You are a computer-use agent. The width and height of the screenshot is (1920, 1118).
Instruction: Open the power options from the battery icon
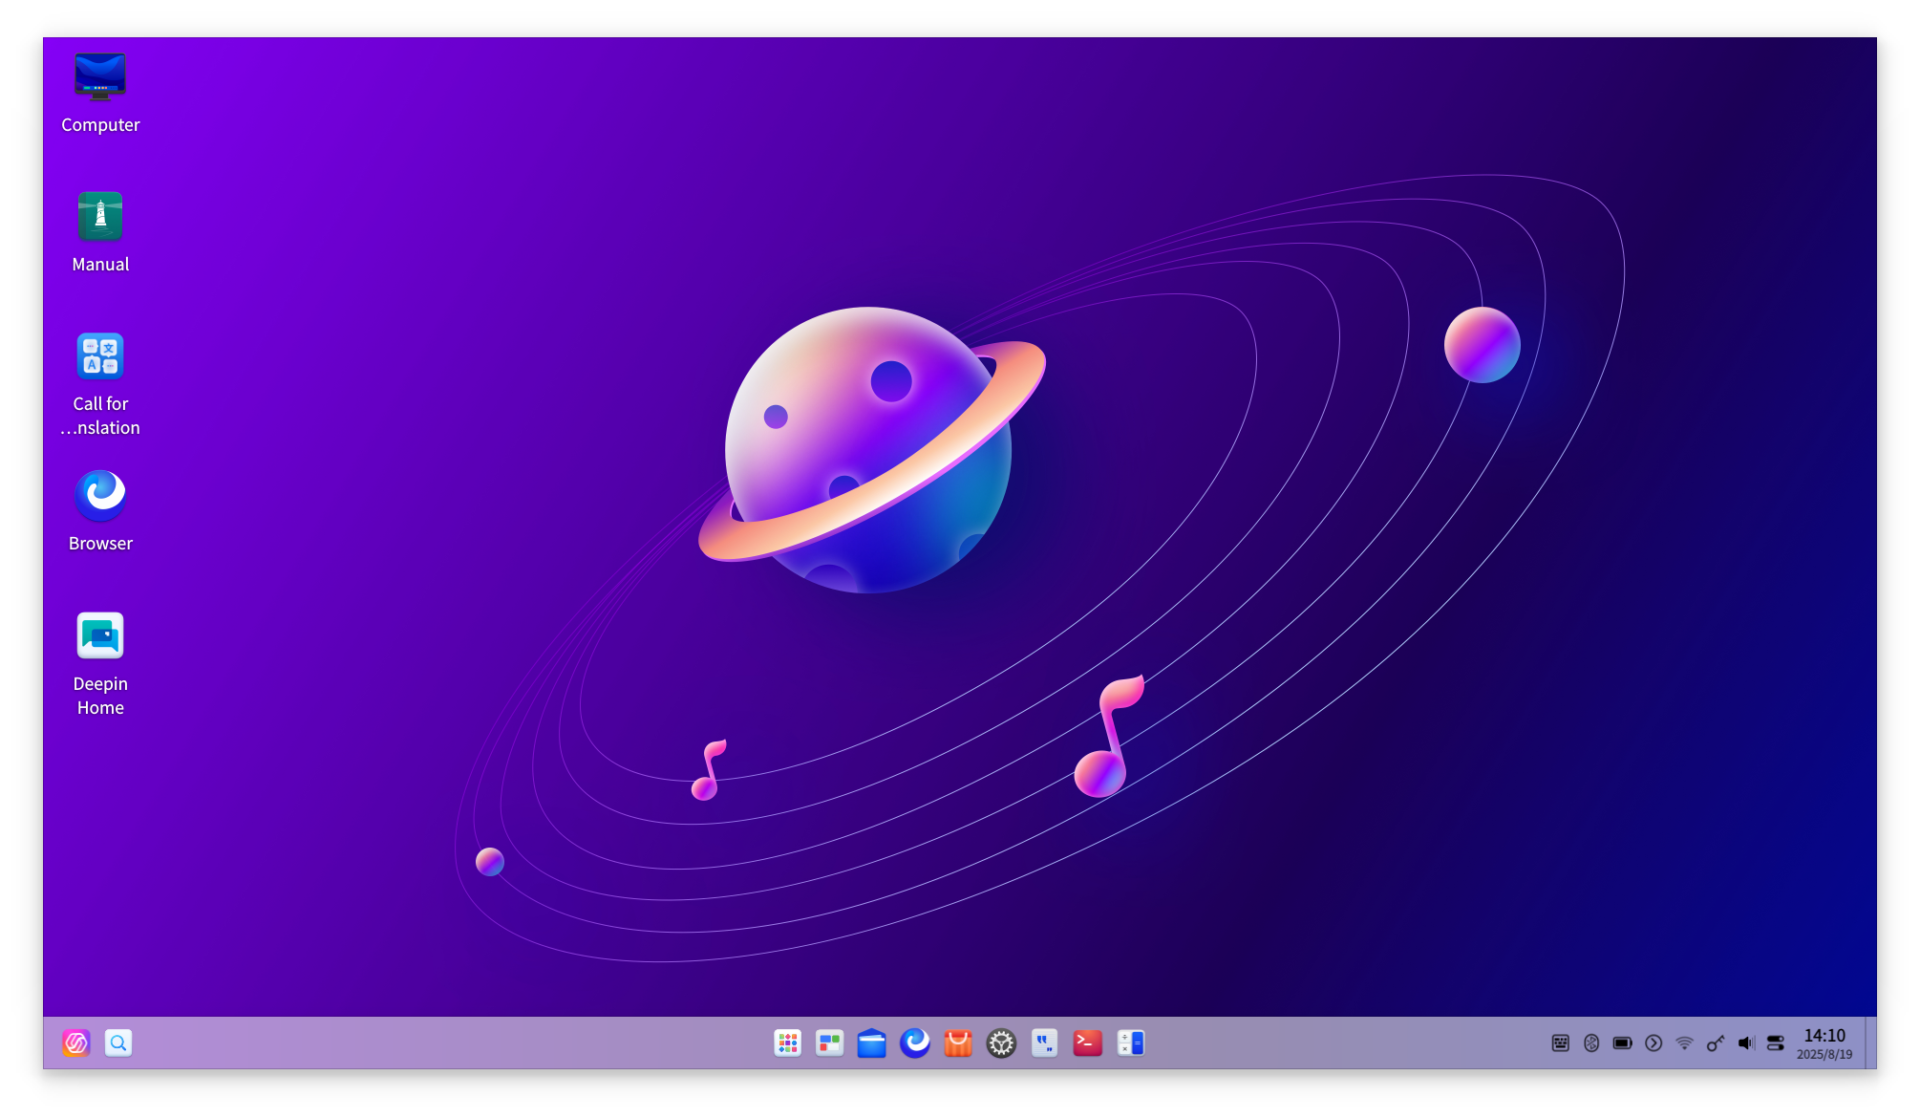[1622, 1042]
